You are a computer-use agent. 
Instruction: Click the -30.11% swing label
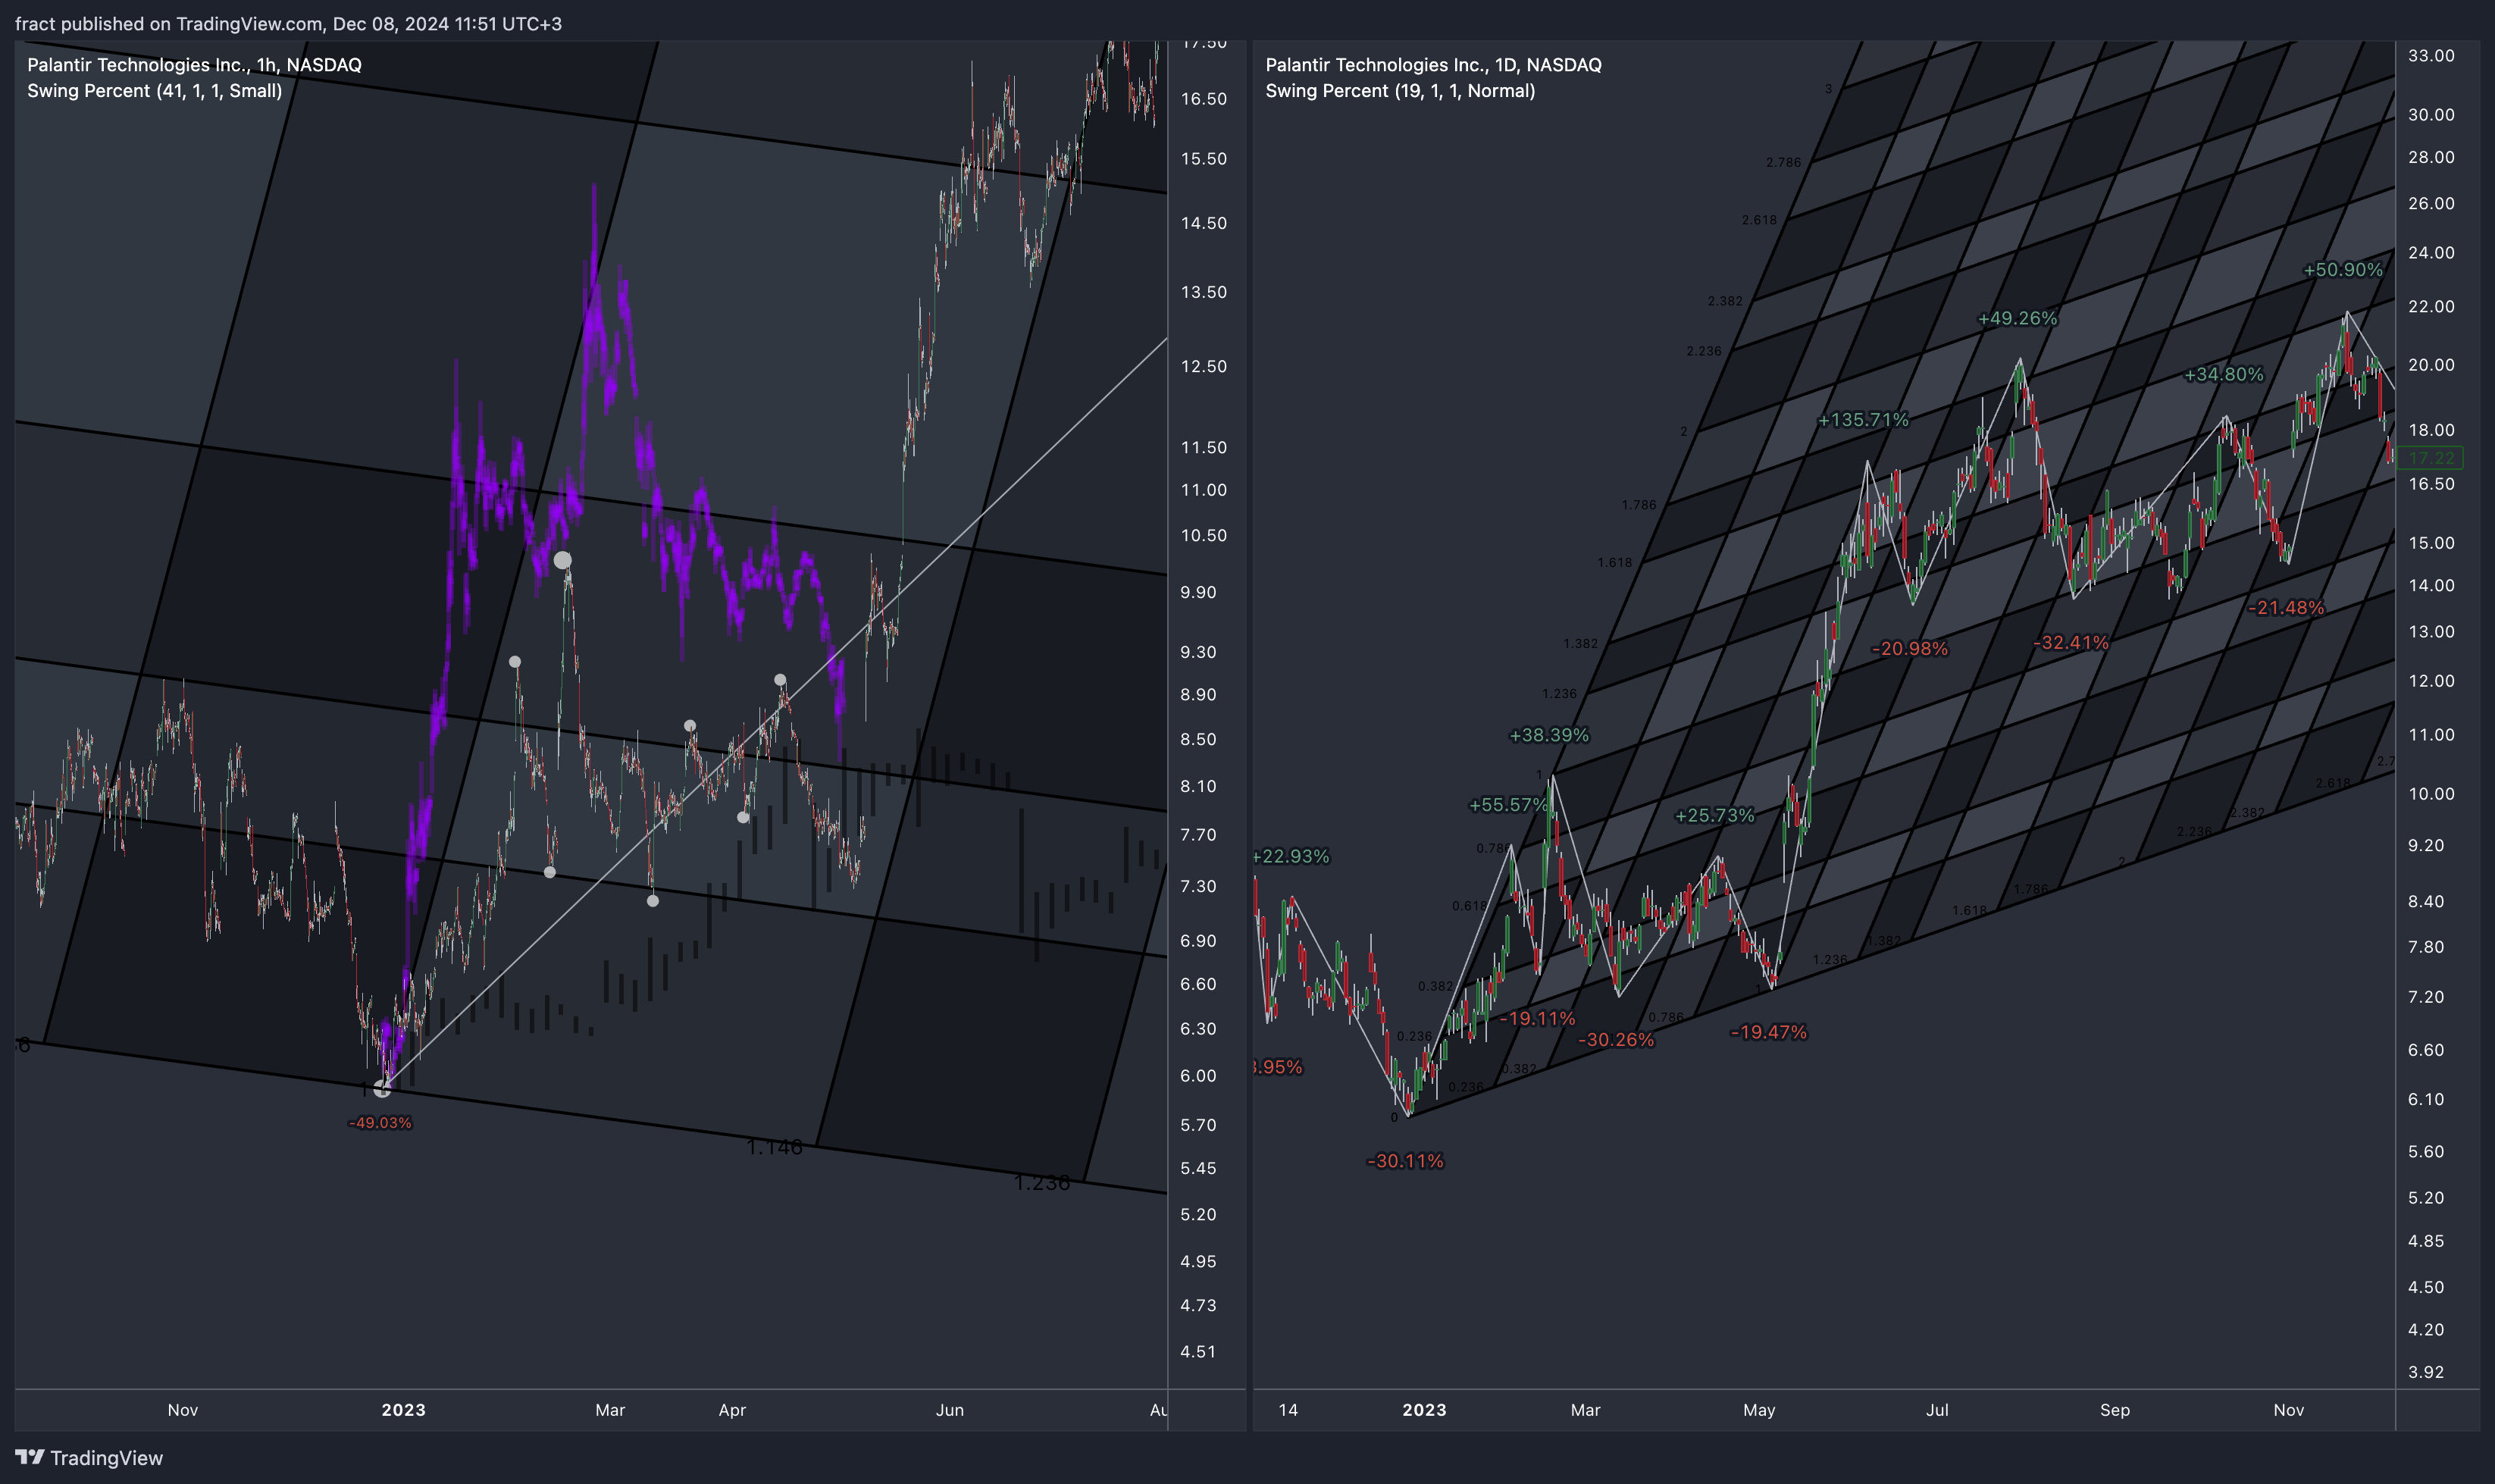(1405, 1161)
